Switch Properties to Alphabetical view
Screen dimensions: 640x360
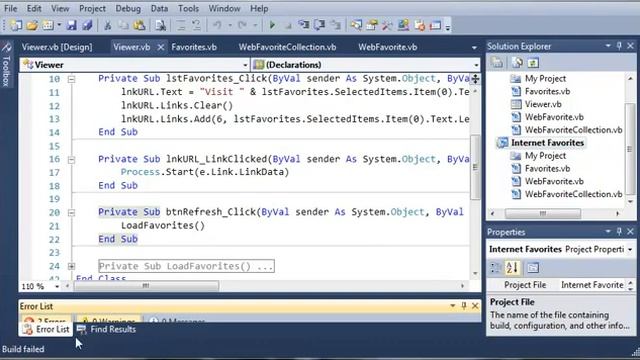coord(512,268)
